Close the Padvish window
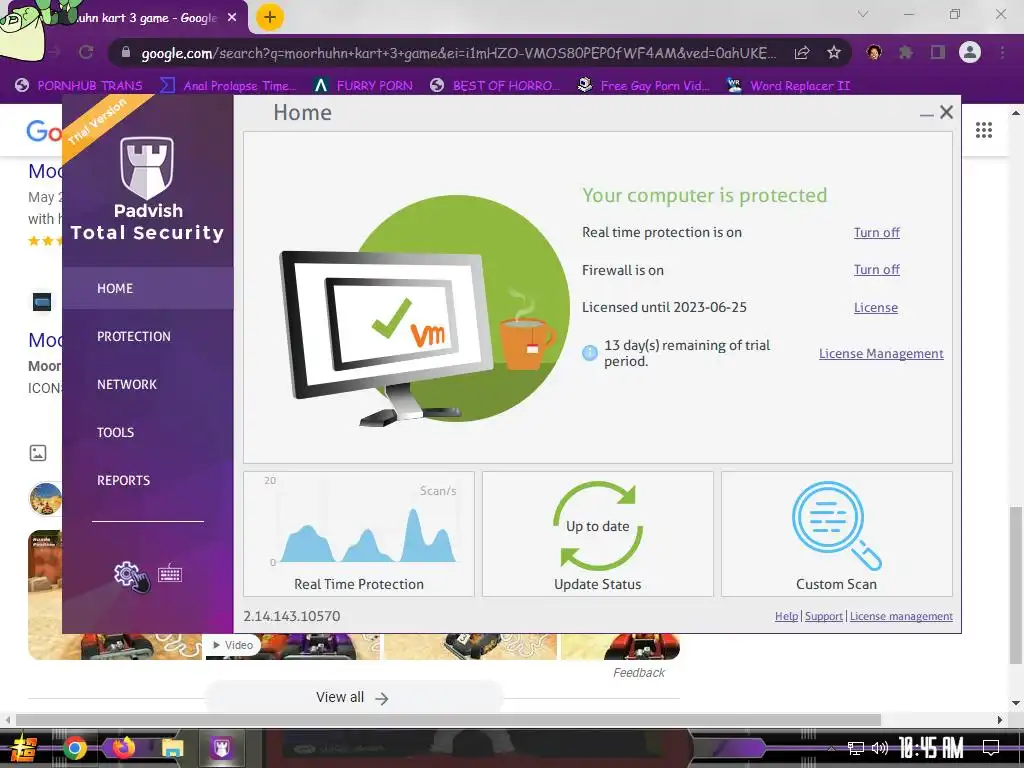 tap(946, 112)
